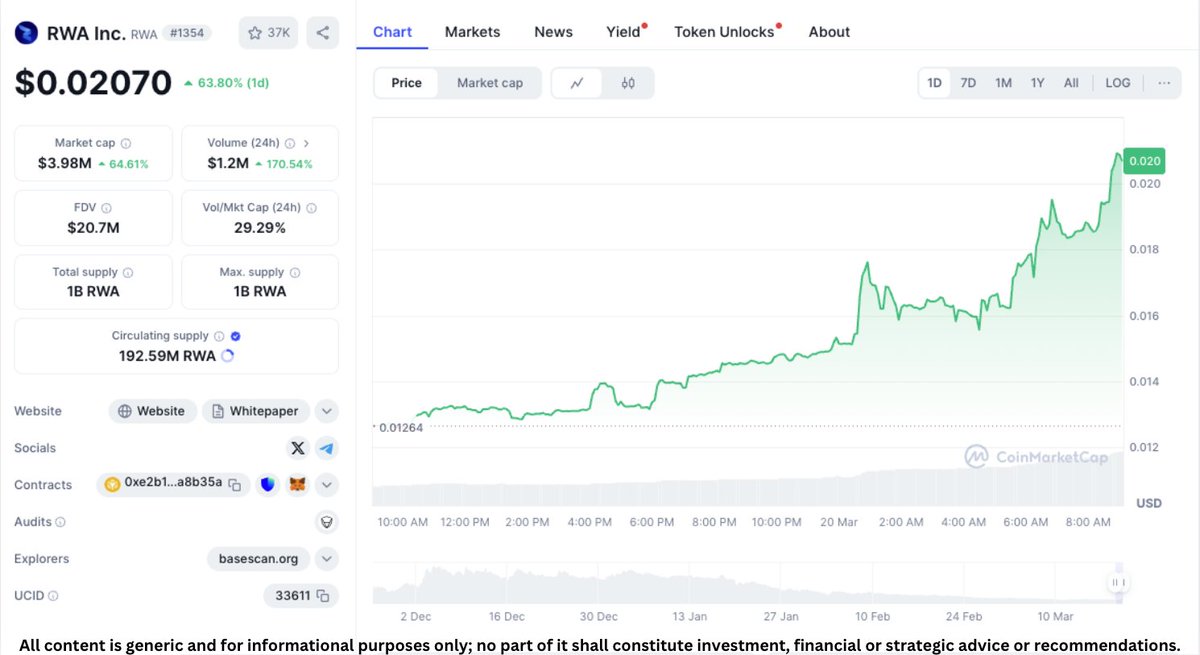Open the Volume (24h) arrow
Screen dimensions: 1200x655
click(x=306, y=143)
